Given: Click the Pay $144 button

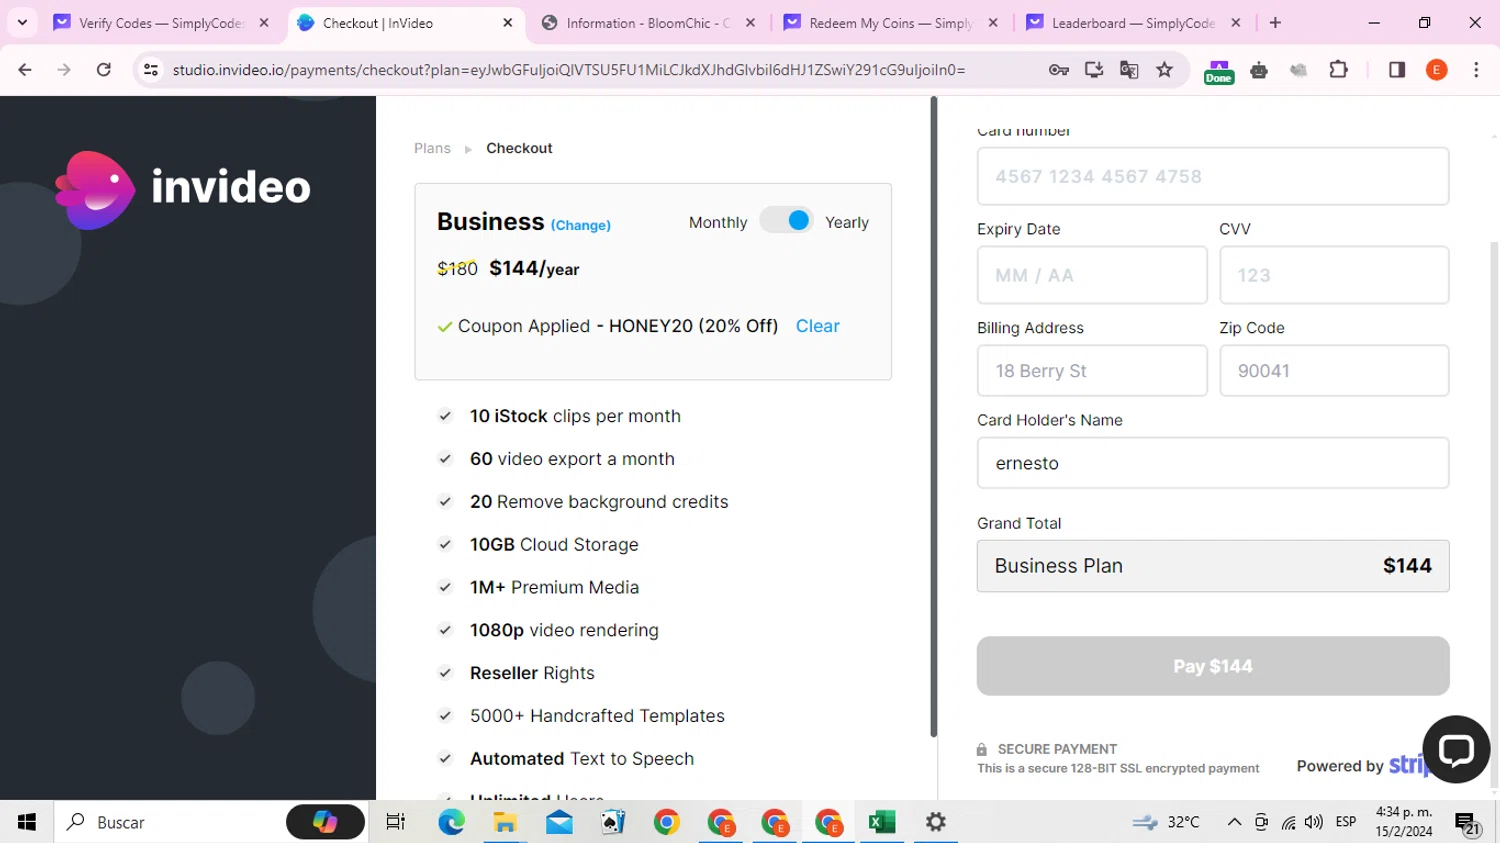Looking at the screenshot, I should [1213, 666].
